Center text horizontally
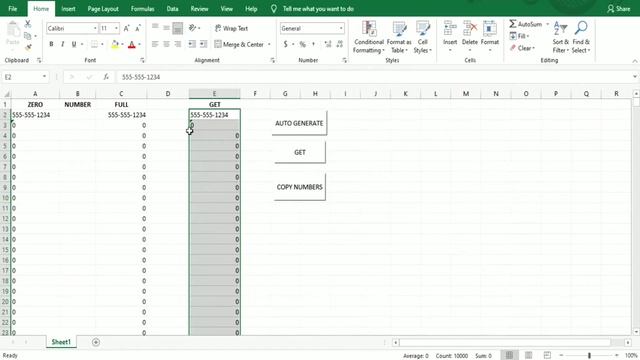Image resolution: width=640 pixels, height=360 pixels. click(x=166, y=44)
